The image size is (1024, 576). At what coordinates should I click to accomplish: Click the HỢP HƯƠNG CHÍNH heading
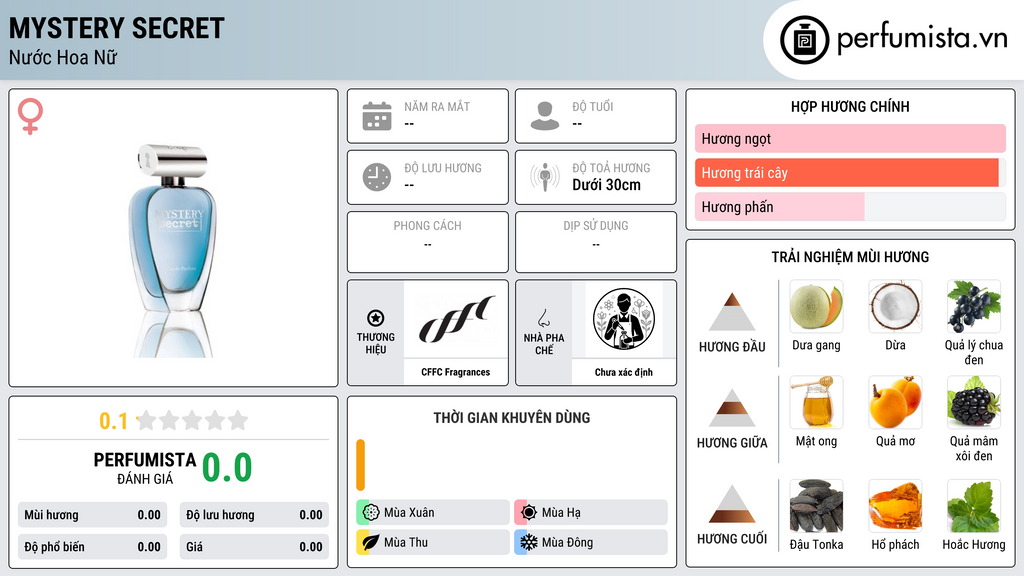(850, 106)
